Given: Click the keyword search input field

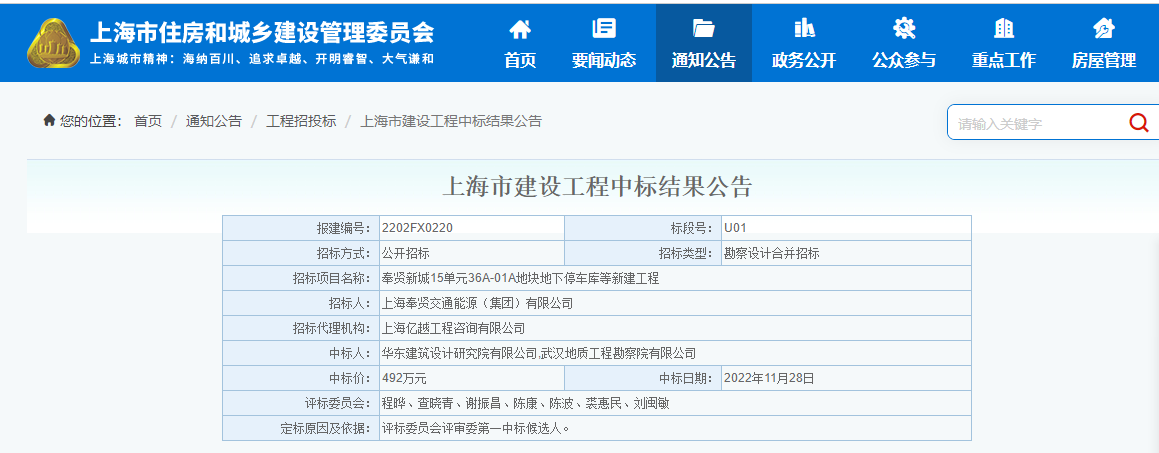Looking at the screenshot, I should point(1035,123).
